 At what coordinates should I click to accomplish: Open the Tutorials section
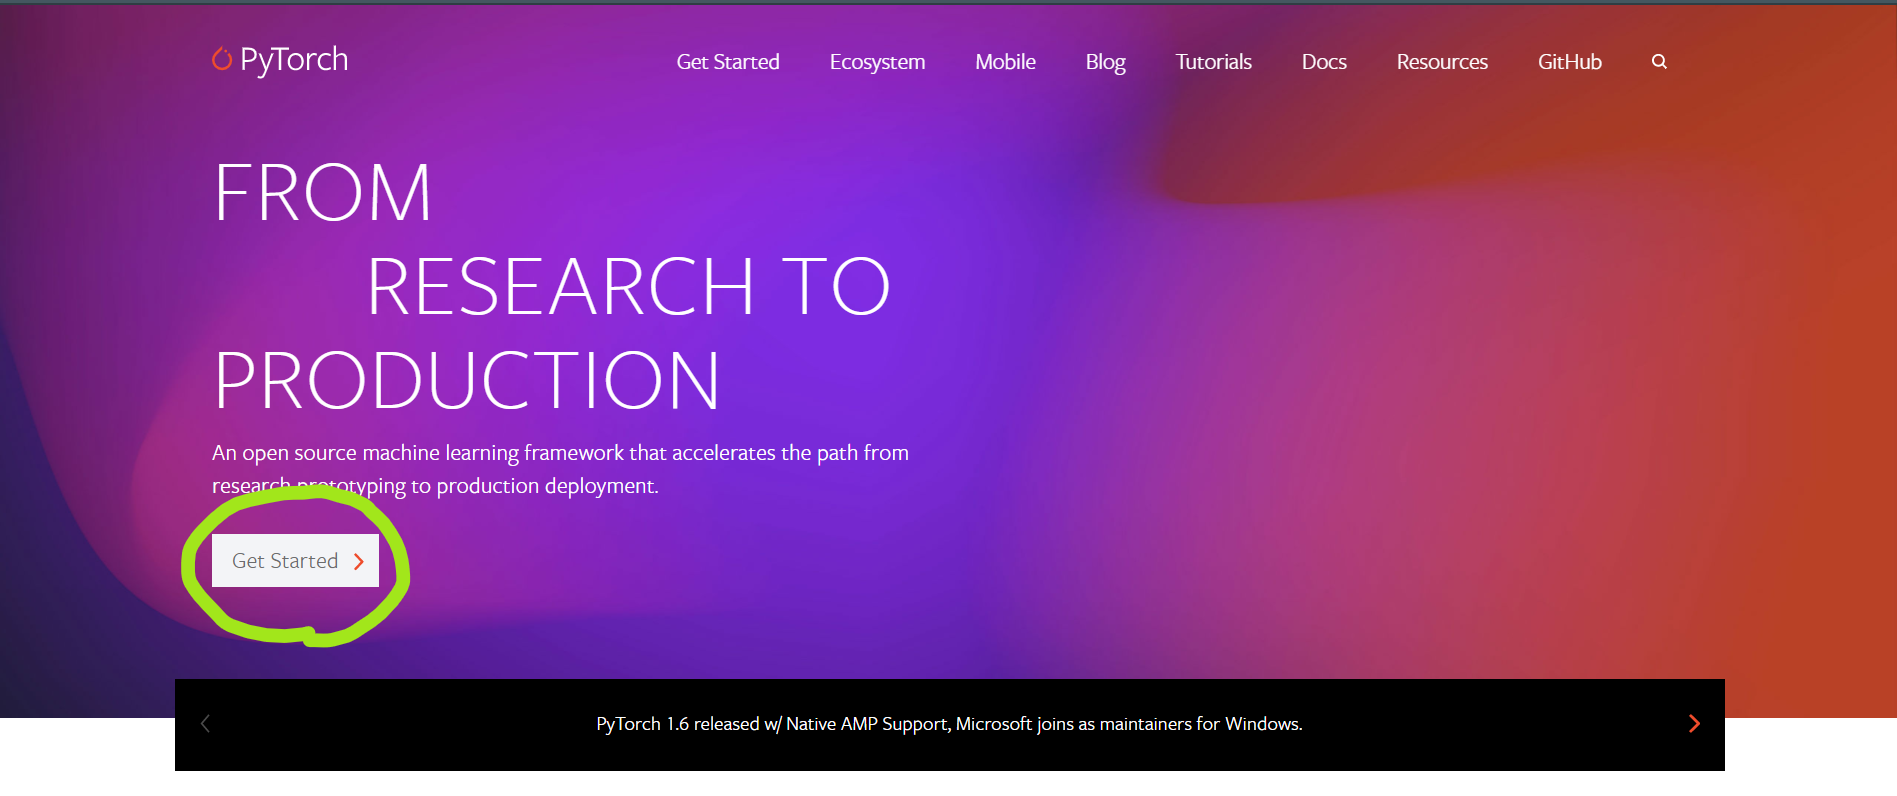point(1213,62)
